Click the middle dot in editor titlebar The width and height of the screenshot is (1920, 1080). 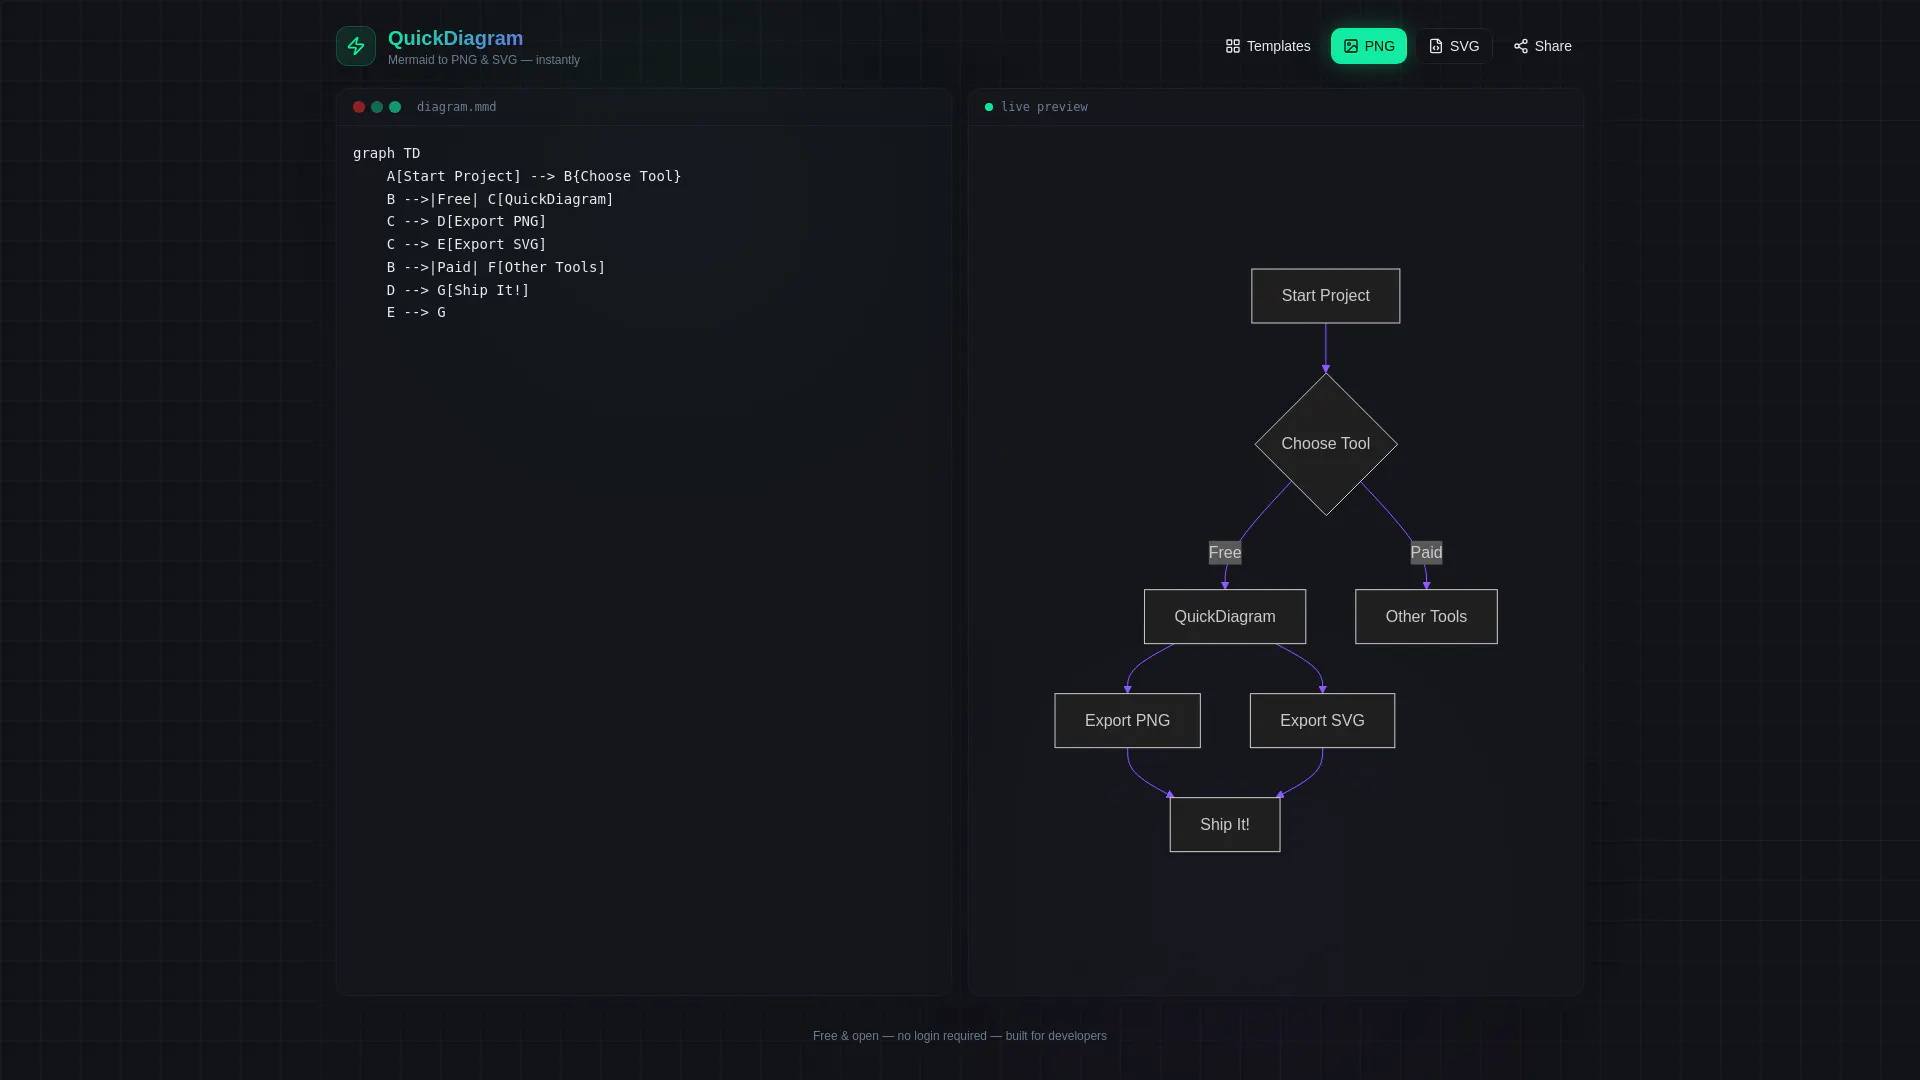[377, 107]
